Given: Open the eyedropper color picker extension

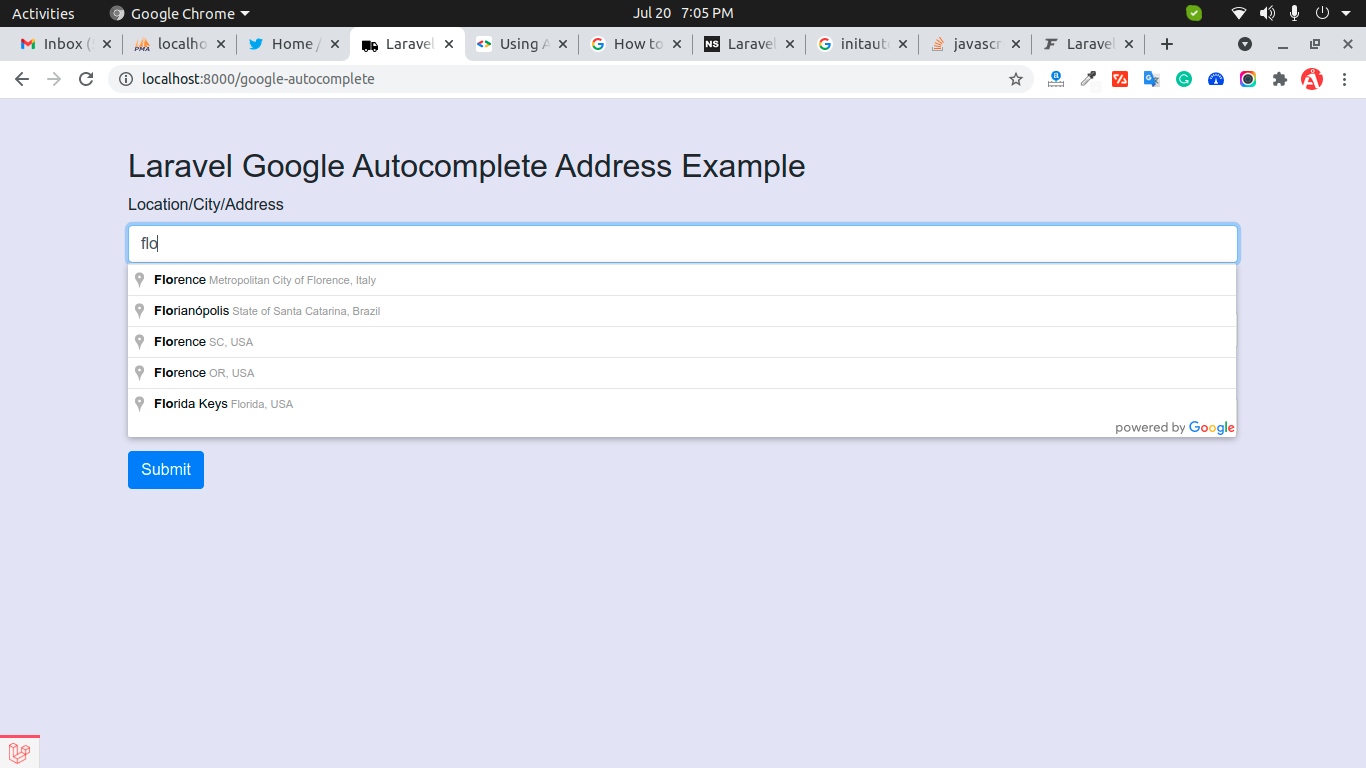Looking at the screenshot, I should pos(1088,79).
